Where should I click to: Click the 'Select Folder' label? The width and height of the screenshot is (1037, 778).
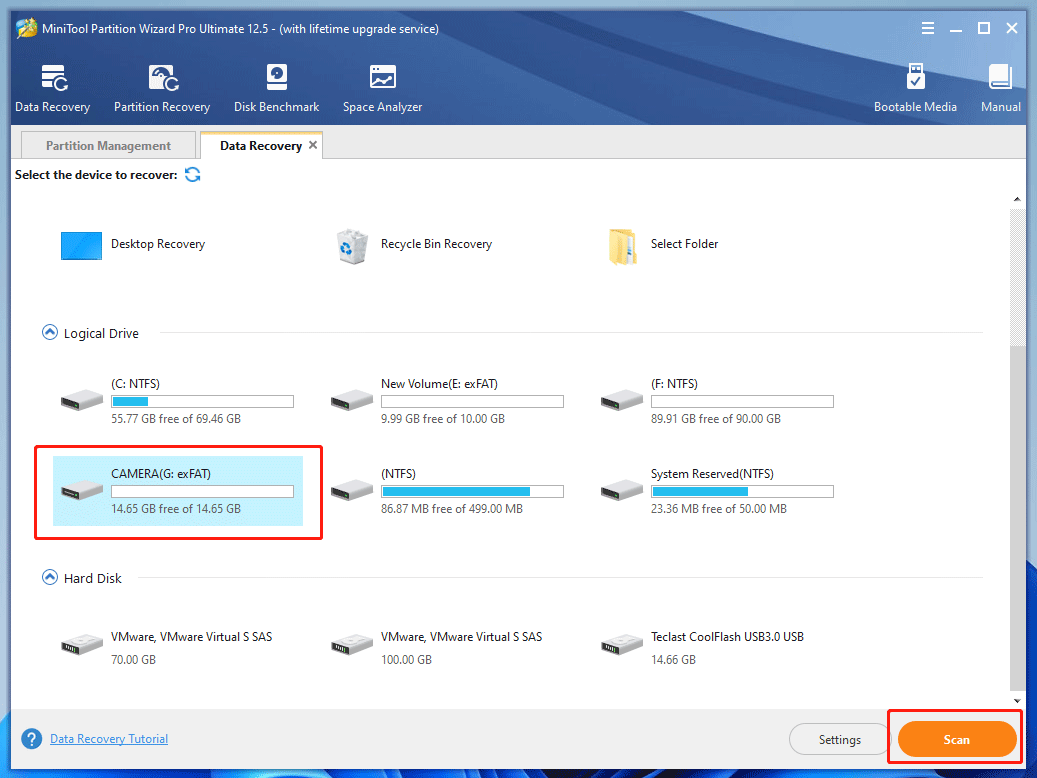click(684, 244)
